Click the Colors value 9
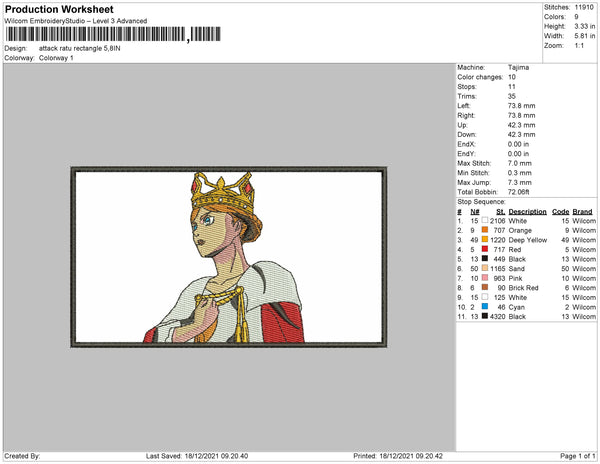This screenshot has width=600, height=464. tap(576, 17)
